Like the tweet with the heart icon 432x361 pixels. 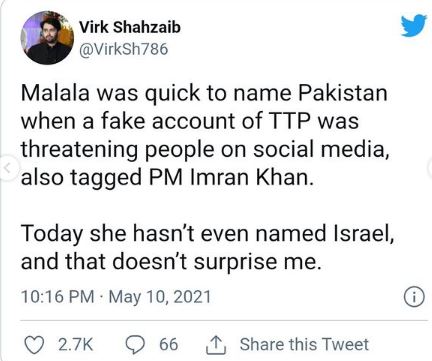coord(34,345)
